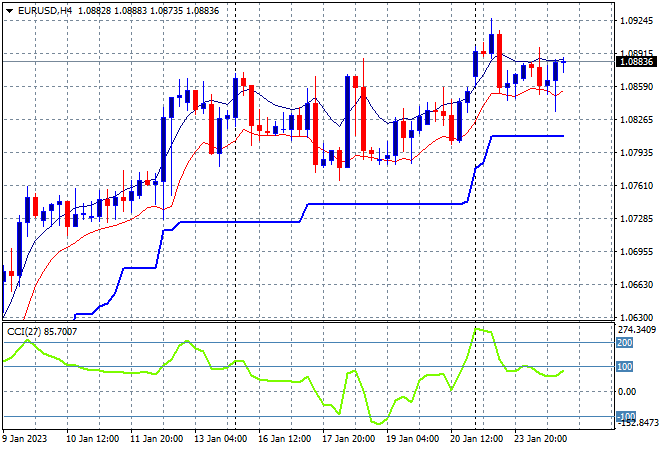Open the chart menu triangle beside EURUSD,H4
This screenshot has height=450, width=660.
[x=9, y=11]
